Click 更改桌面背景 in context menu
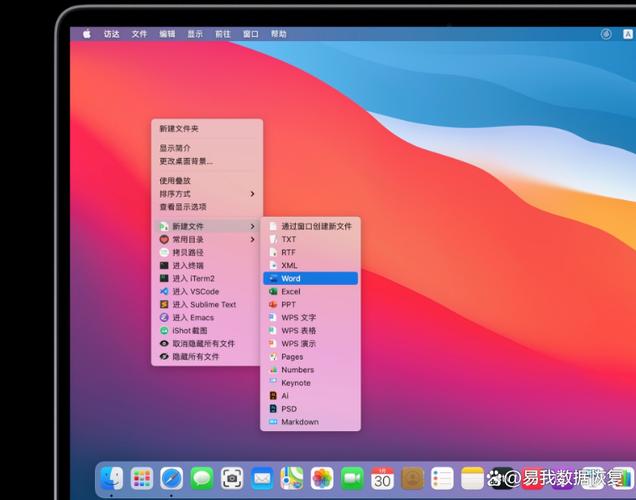 (x=186, y=161)
